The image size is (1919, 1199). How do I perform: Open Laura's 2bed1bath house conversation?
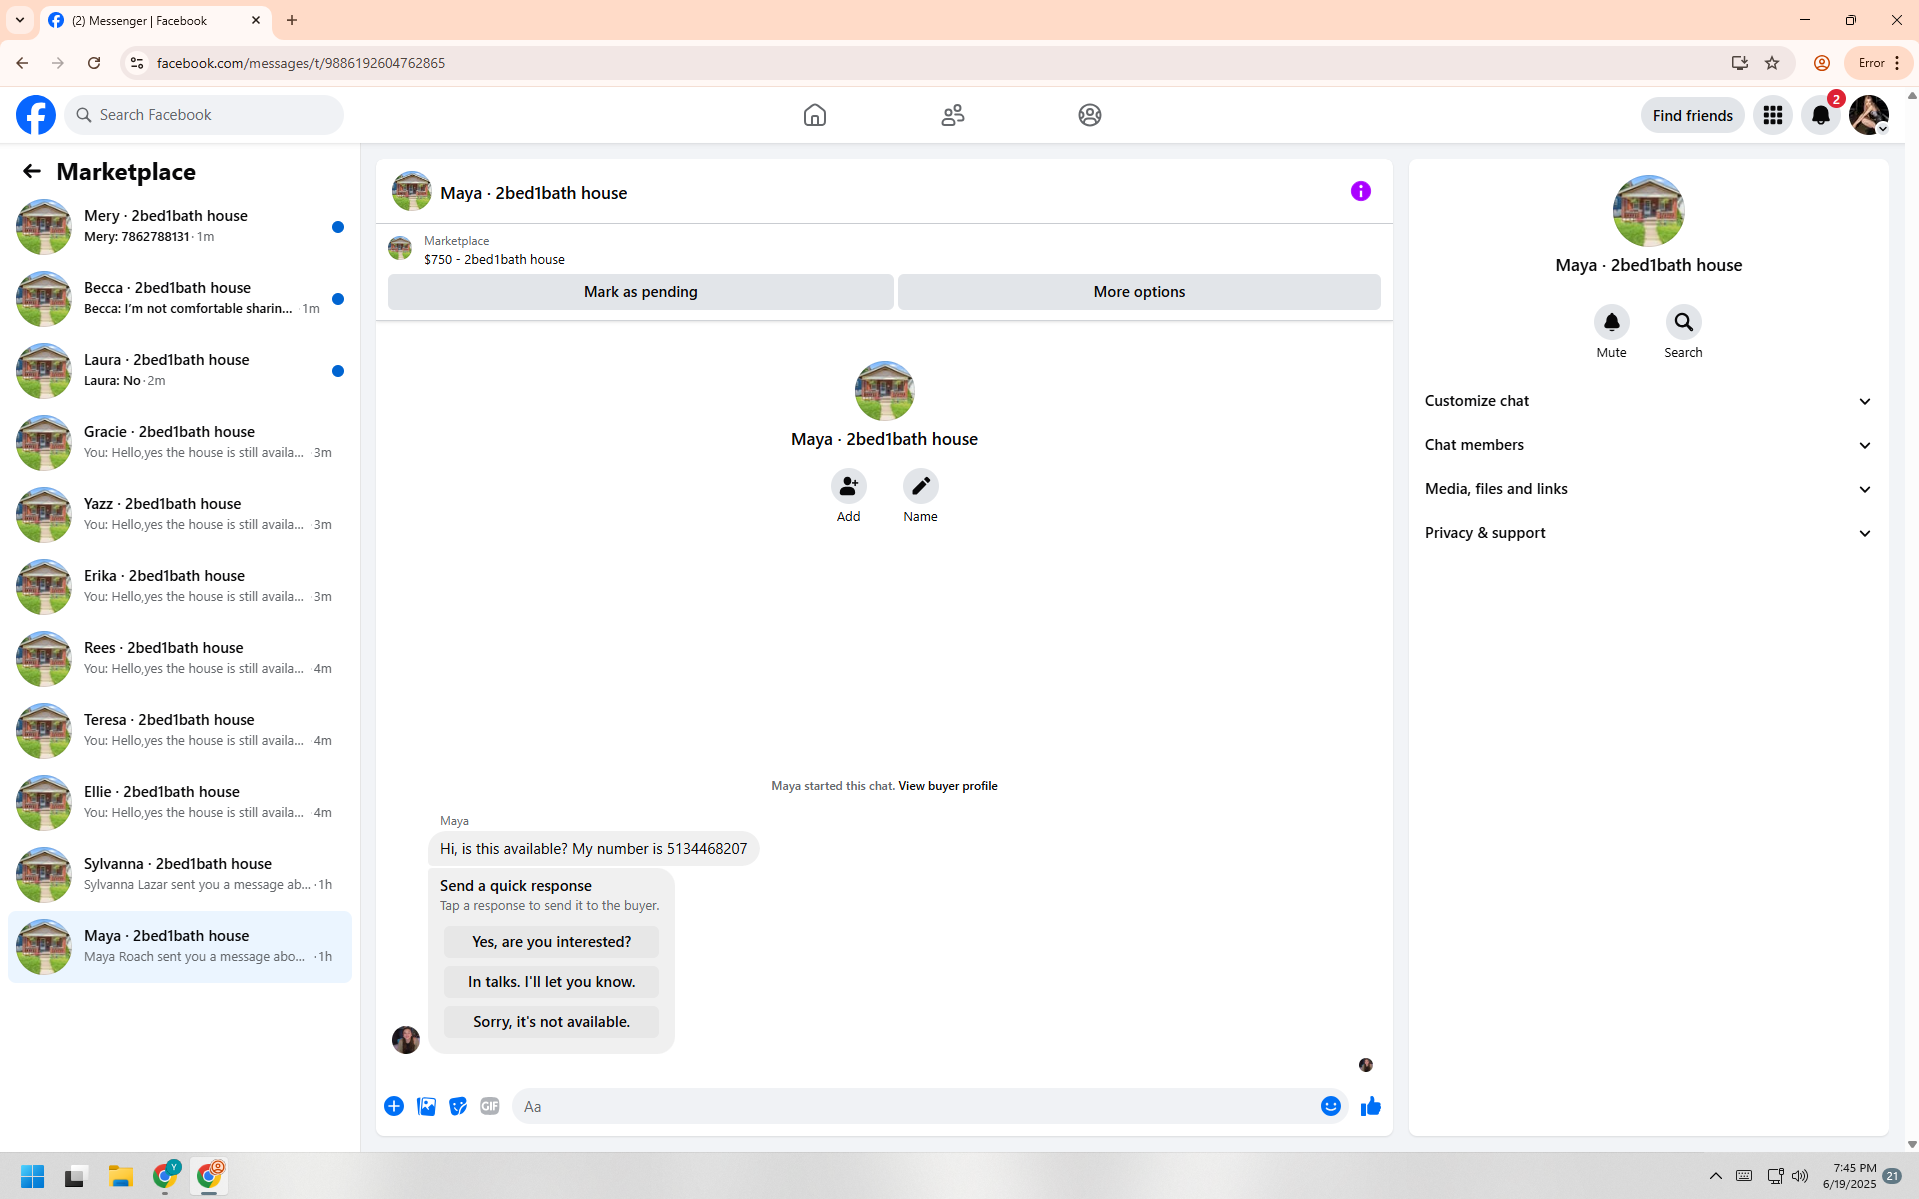[180, 371]
